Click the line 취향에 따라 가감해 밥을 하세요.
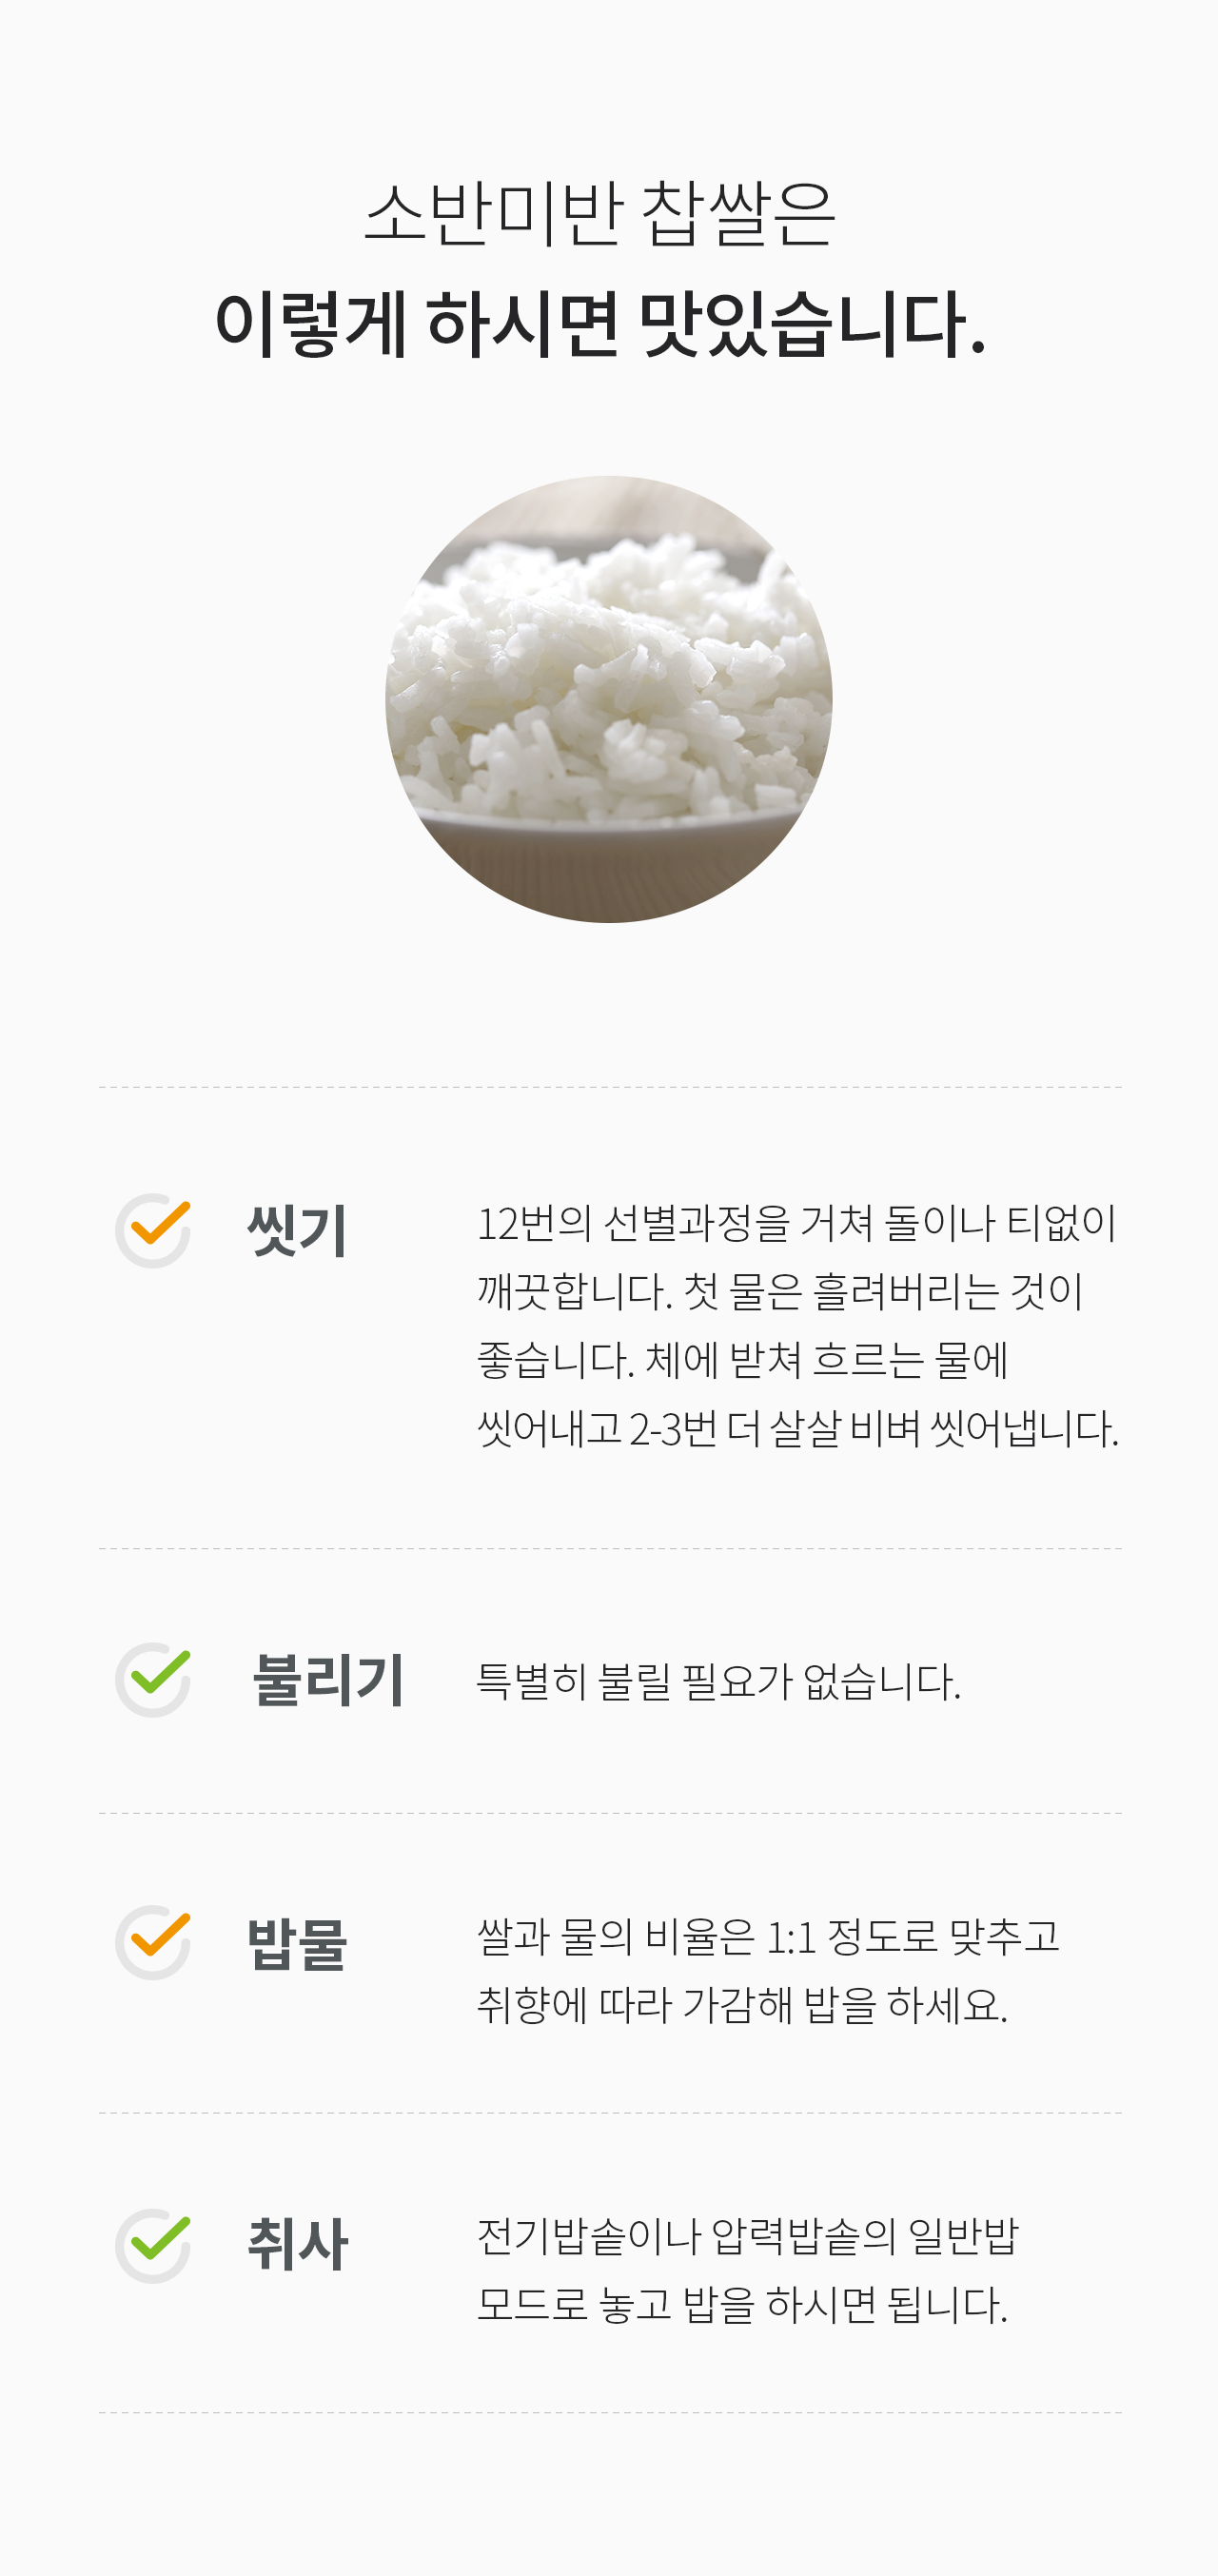 point(741,2005)
